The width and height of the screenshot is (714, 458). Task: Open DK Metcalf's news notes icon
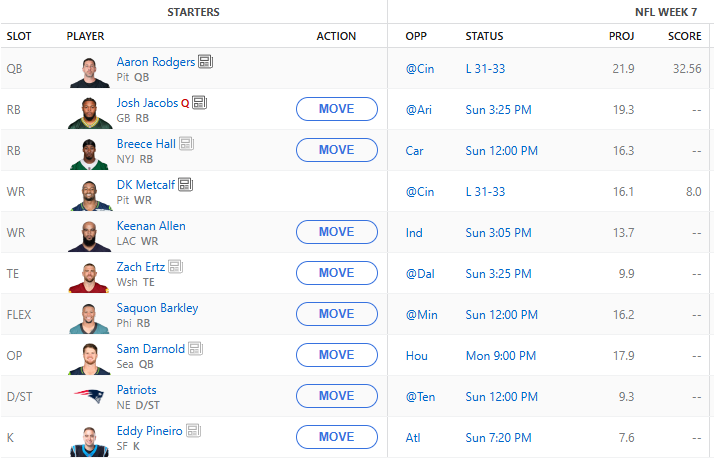(186, 185)
